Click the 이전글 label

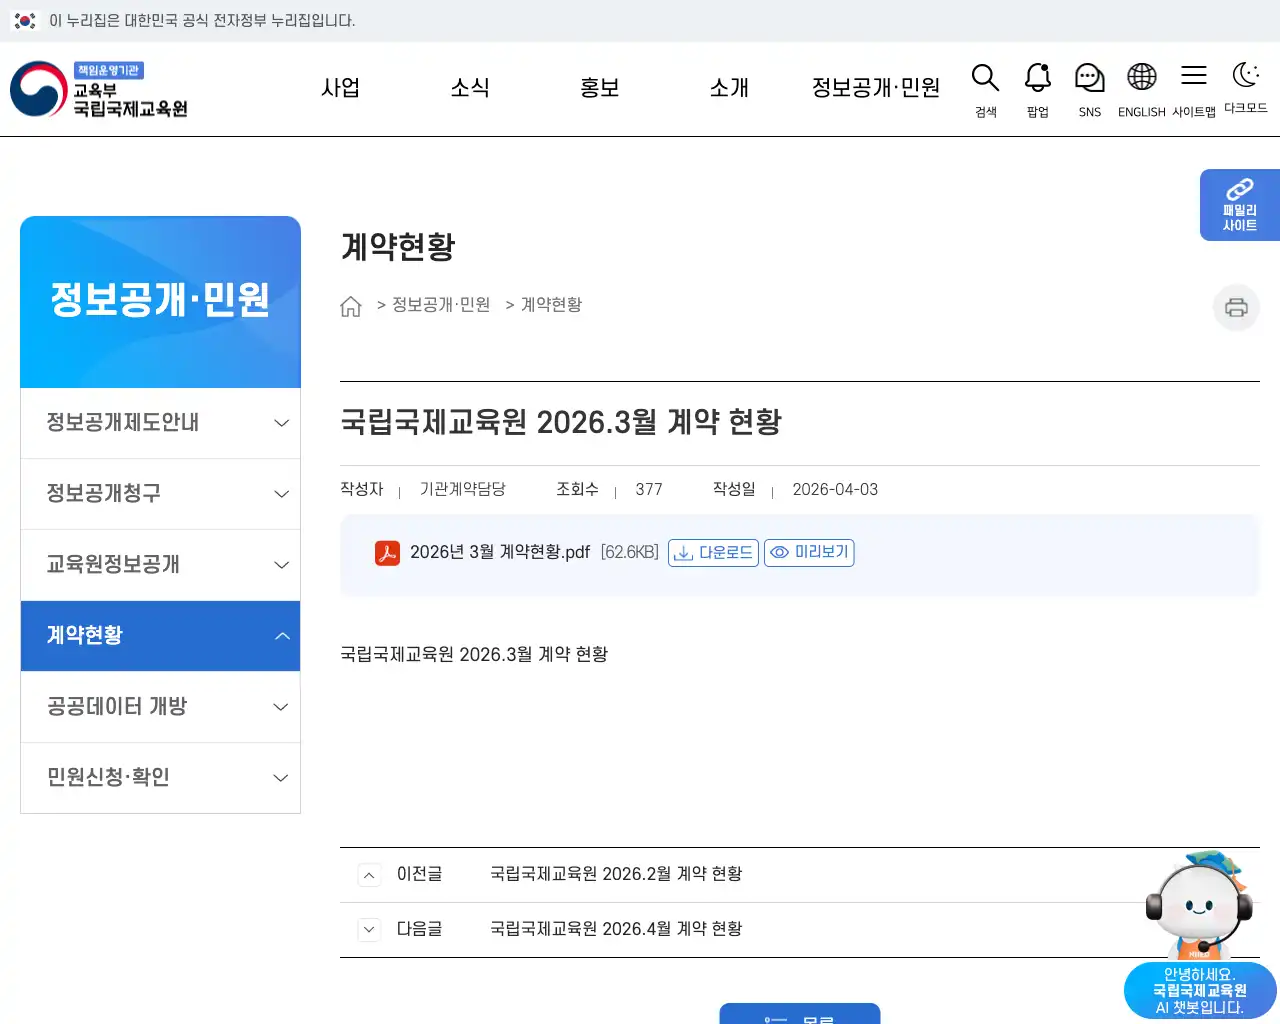click(419, 874)
